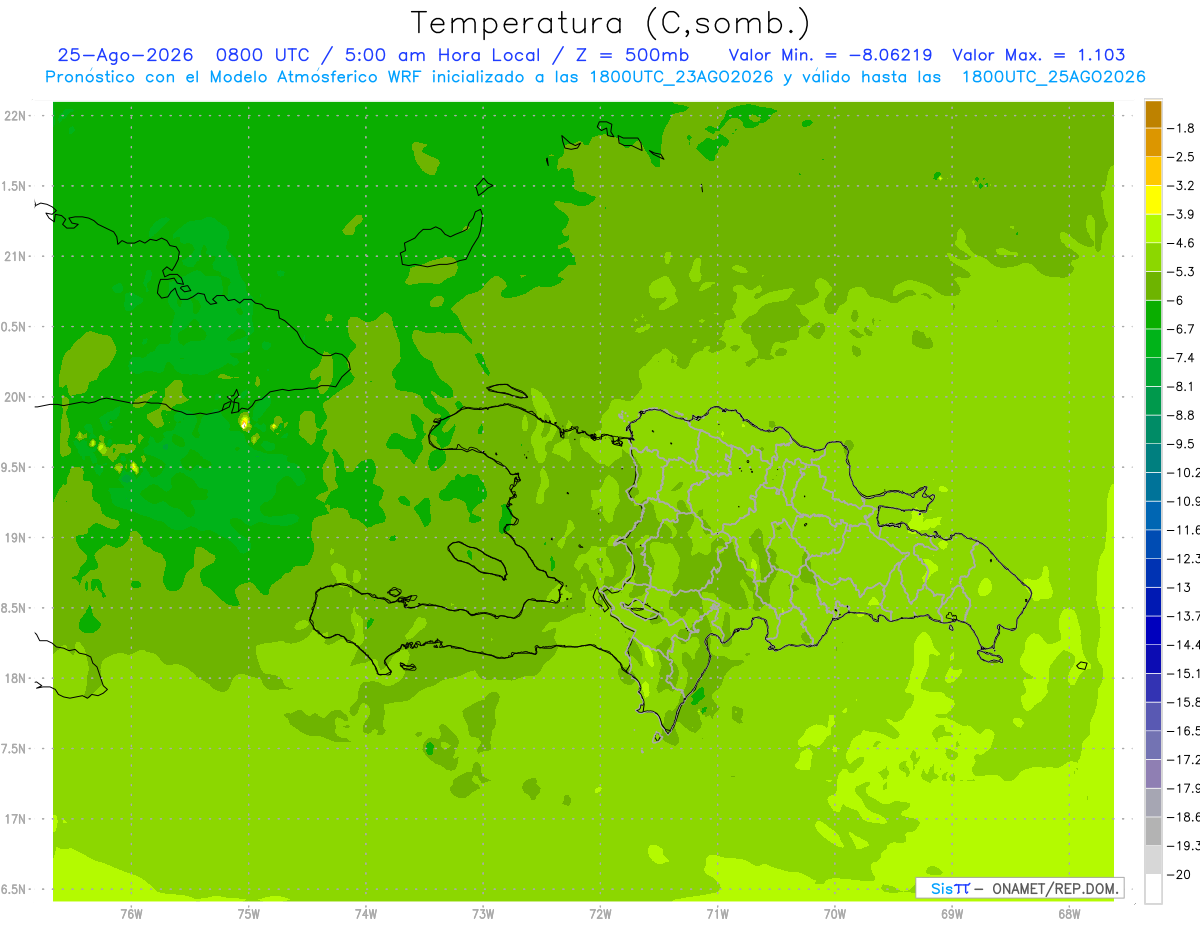The image size is (1200, 927).
Task: Pick the purple swatch between -17.2 and -17.9
Action: (1153, 773)
